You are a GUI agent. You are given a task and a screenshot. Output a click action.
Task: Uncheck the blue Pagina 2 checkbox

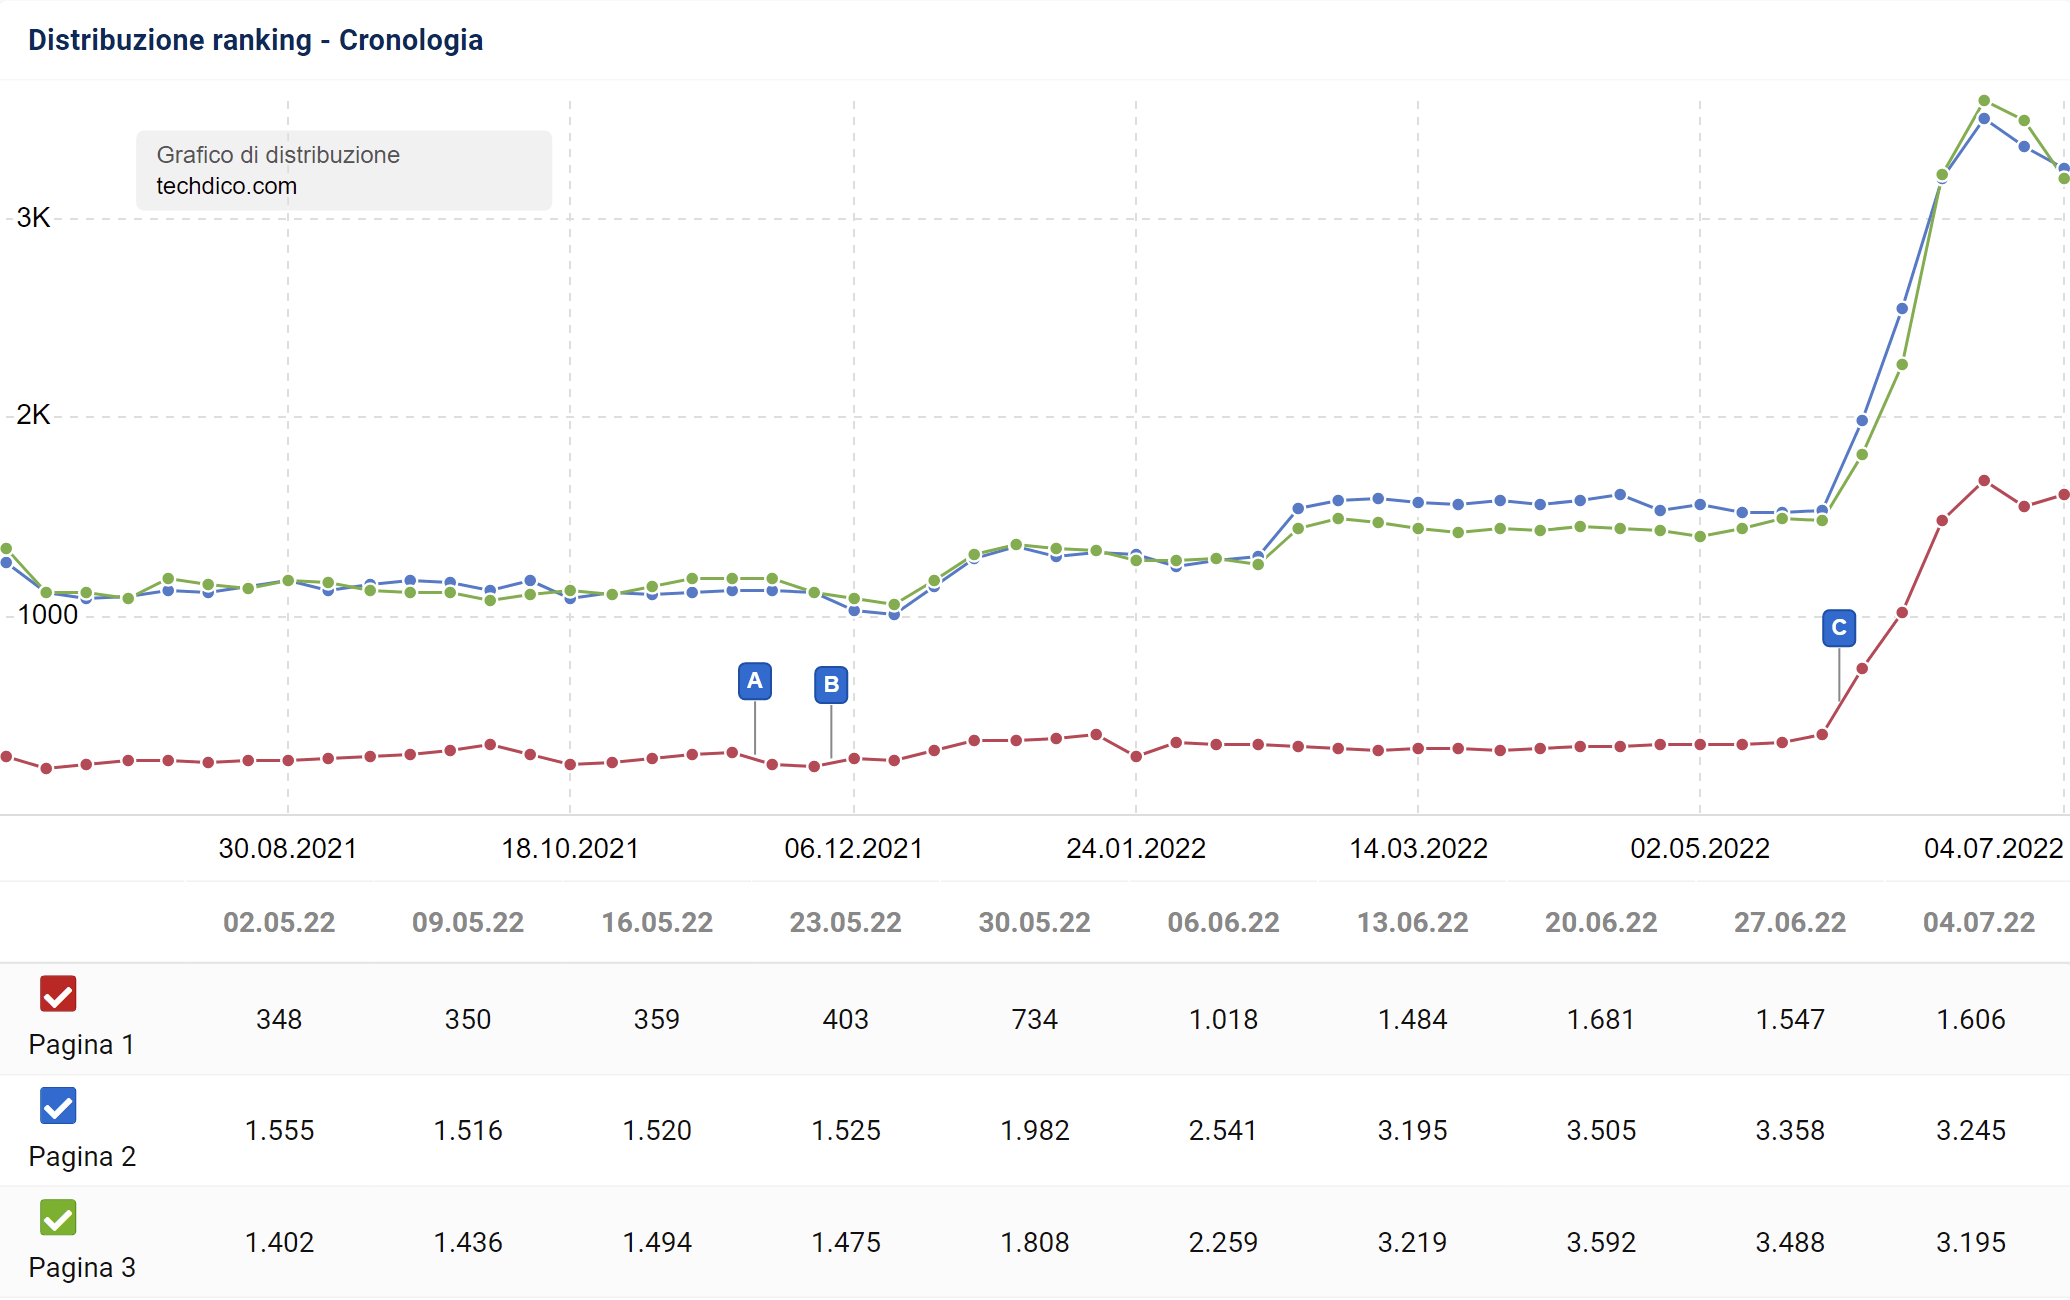tap(58, 1106)
